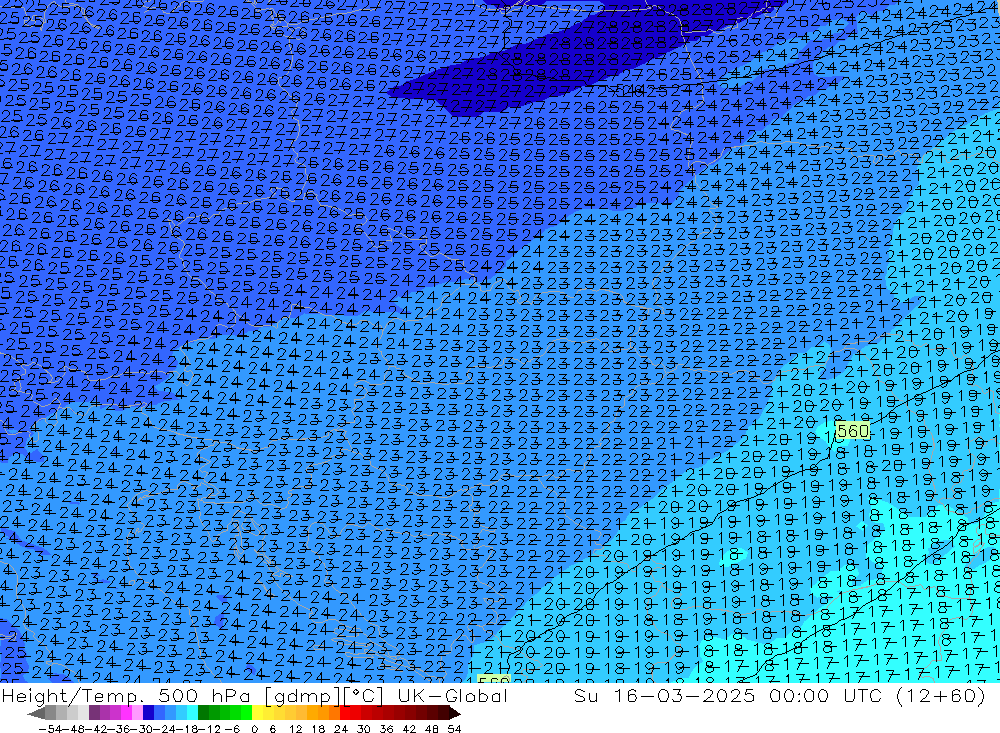Select the darkest green legend segment
The image size is (1000, 733).
[x=203, y=714]
